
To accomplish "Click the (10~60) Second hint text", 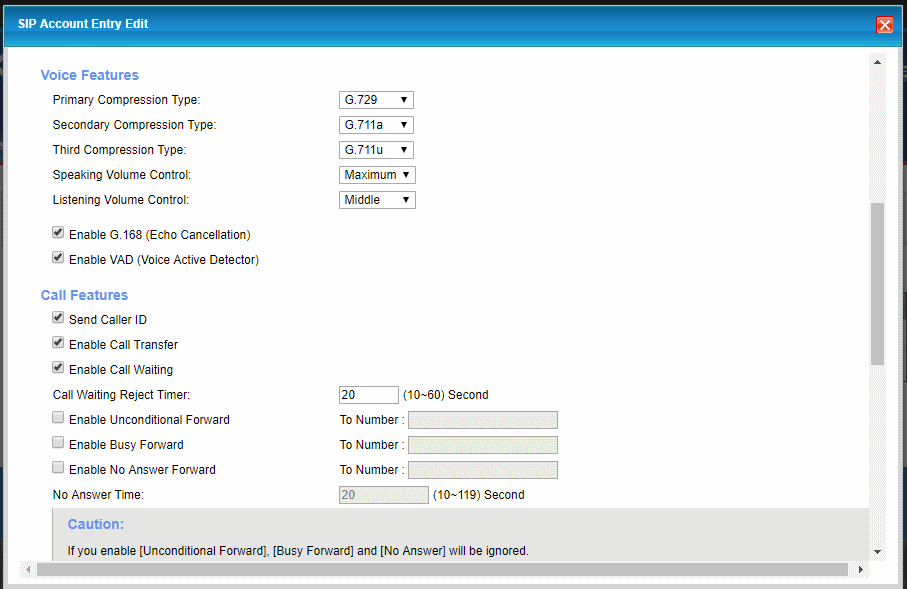I will pyautogui.click(x=445, y=395).
